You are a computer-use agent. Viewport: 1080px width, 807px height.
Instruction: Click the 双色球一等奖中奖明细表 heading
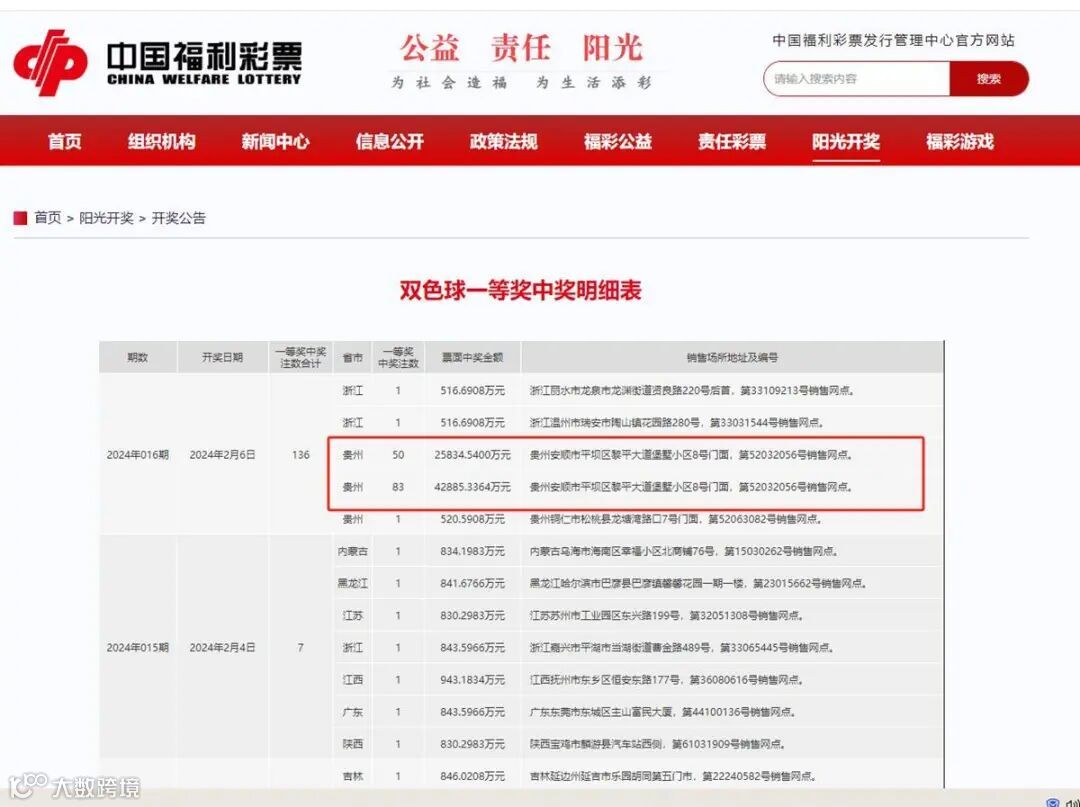click(x=521, y=290)
